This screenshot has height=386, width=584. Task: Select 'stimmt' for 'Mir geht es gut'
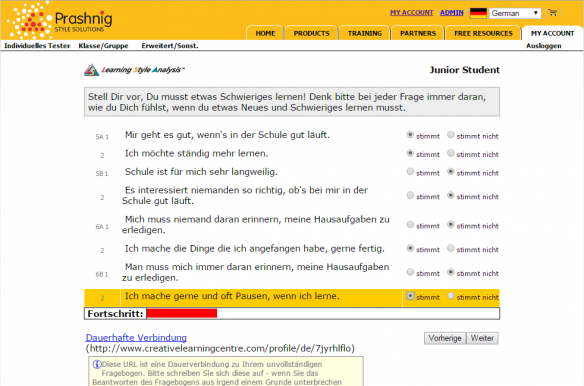point(410,135)
